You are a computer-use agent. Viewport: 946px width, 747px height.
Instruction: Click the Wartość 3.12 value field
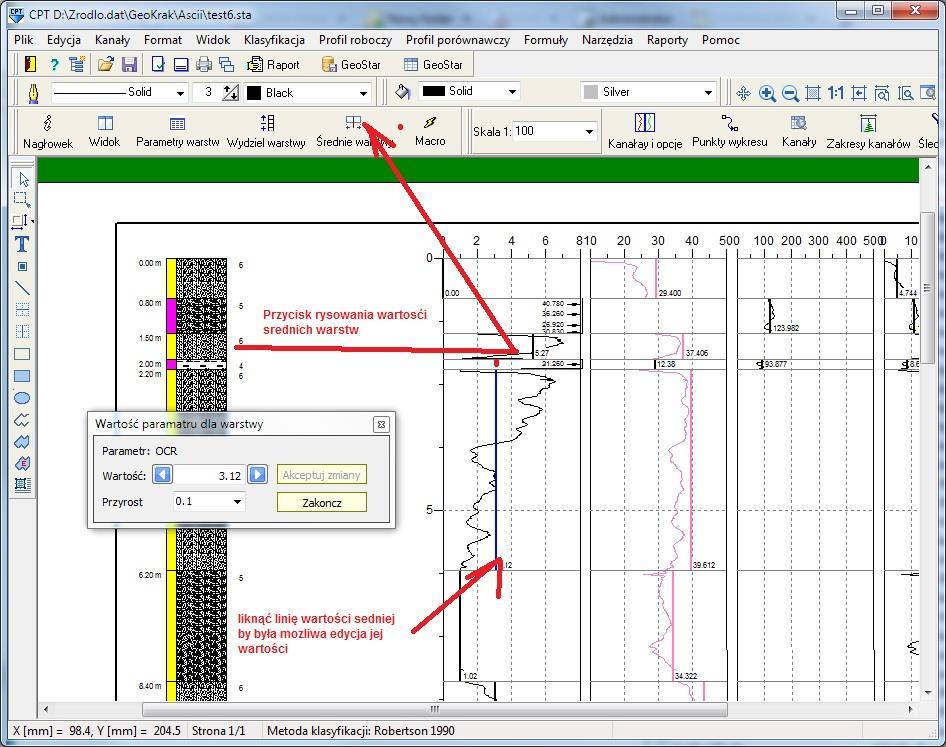pos(209,475)
